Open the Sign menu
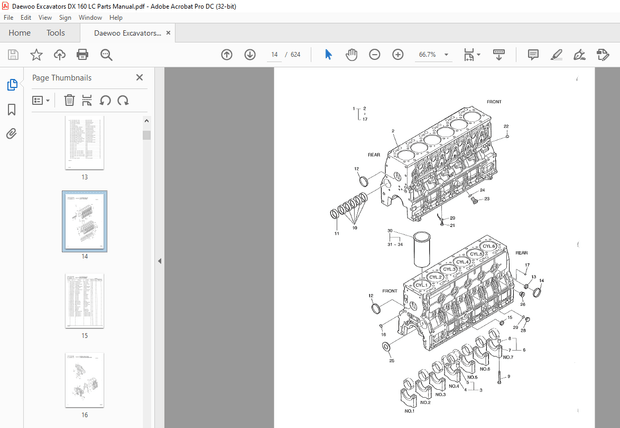Image resolution: width=620 pixels, height=428 pixels. pos(65,17)
